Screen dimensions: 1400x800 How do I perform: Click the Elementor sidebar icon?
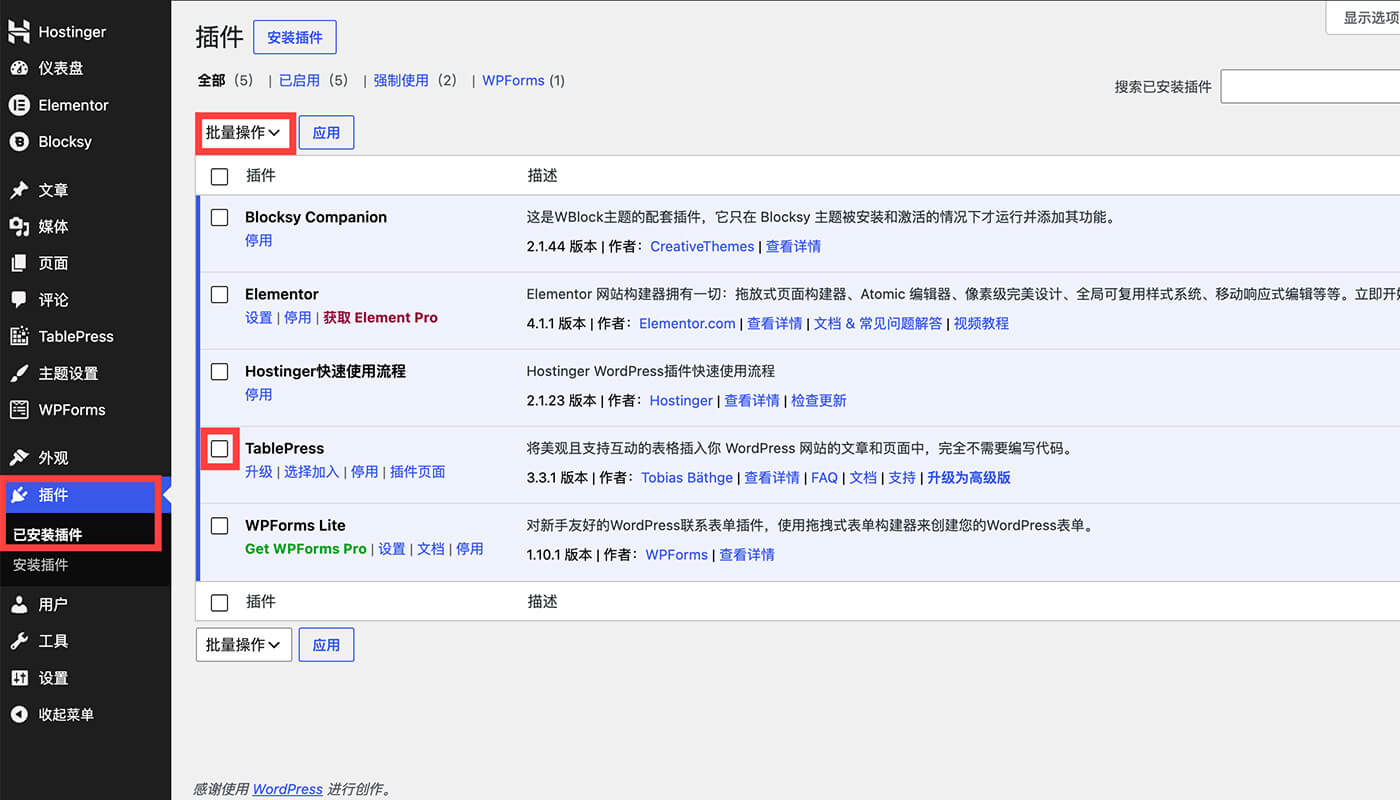click(19, 105)
